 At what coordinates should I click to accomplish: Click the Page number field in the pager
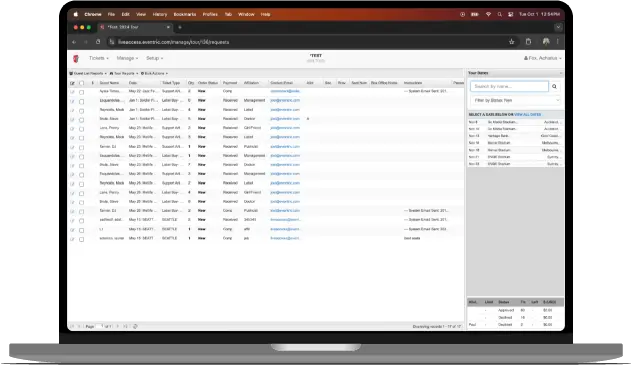100,326
